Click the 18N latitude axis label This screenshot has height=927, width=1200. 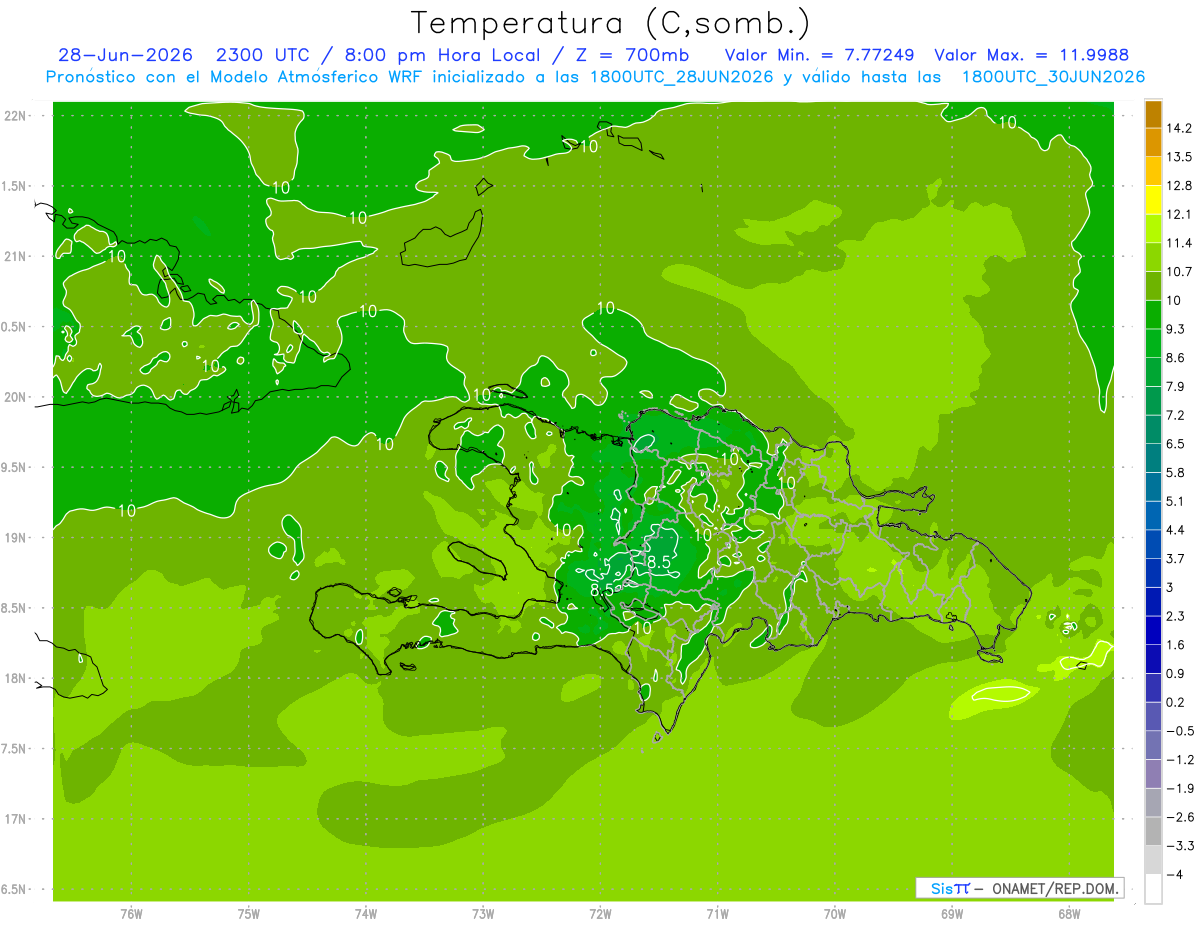tap(16, 679)
